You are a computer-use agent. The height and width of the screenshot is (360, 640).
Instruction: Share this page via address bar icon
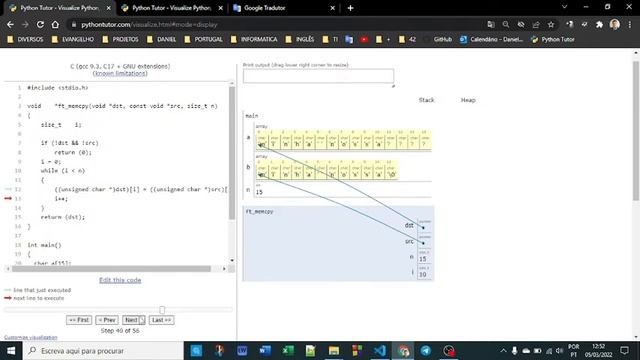(x=536, y=24)
